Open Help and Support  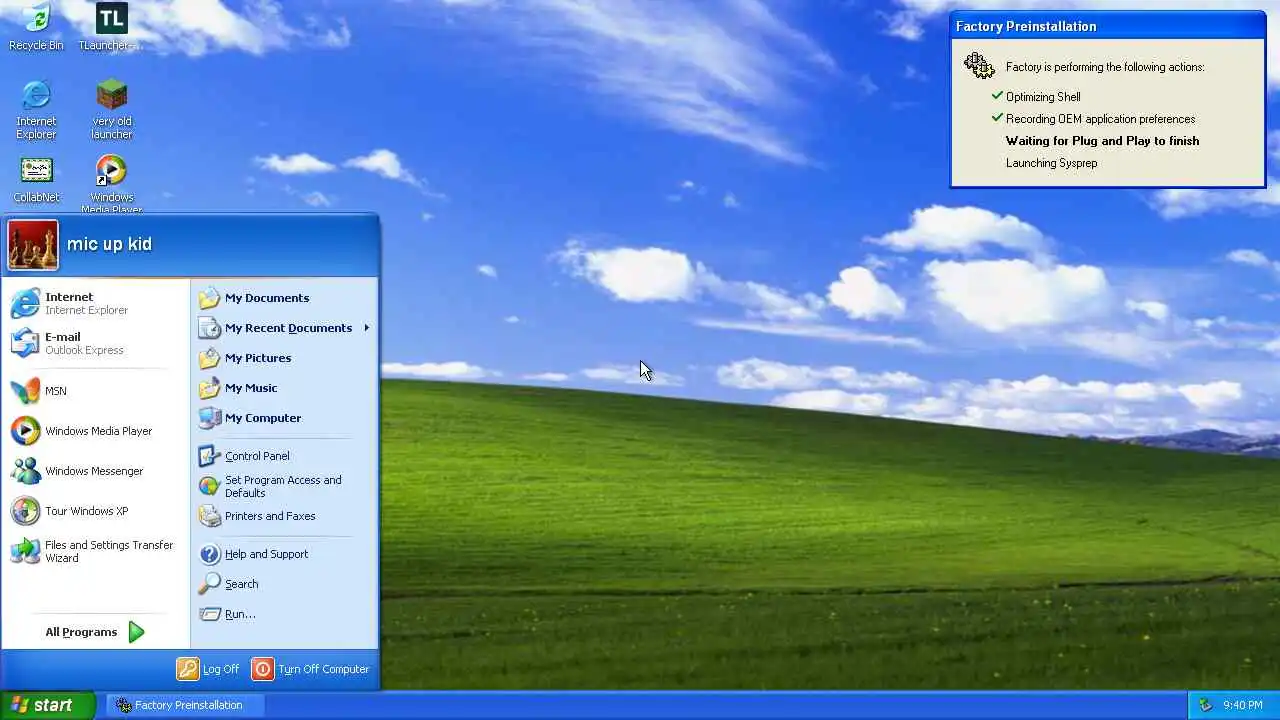point(284,554)
